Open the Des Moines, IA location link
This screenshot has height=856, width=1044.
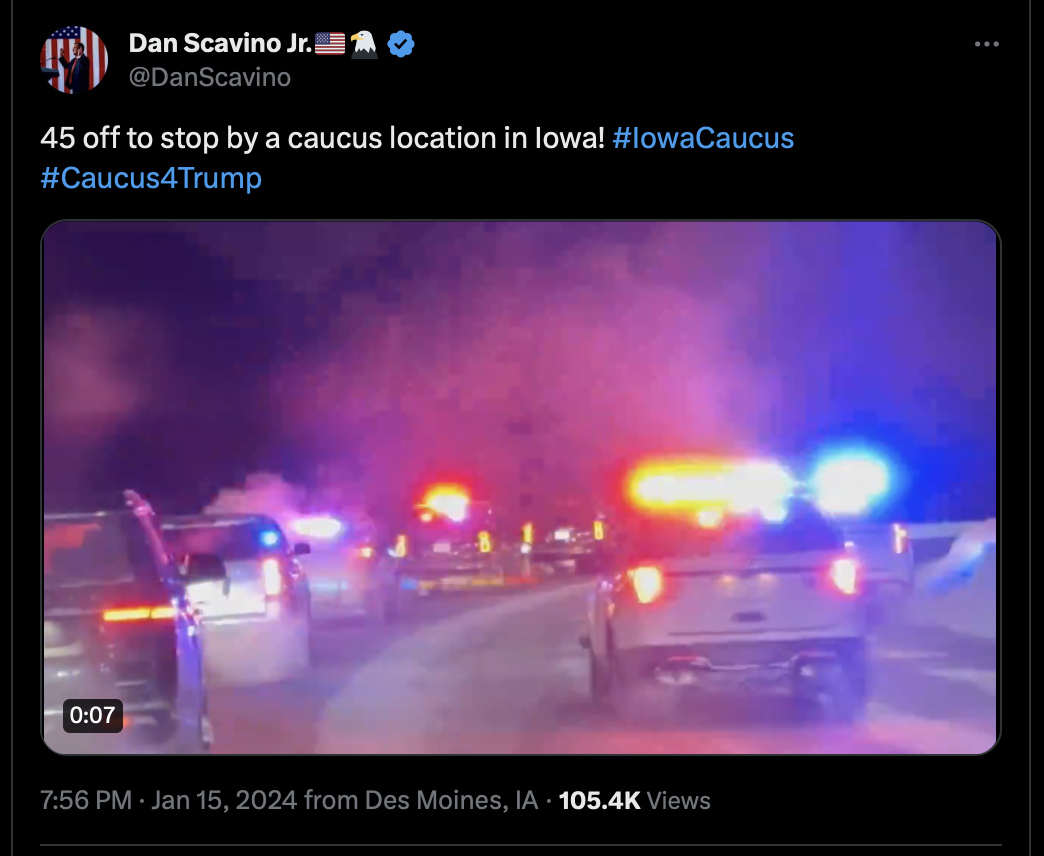(x=451, y=800)
